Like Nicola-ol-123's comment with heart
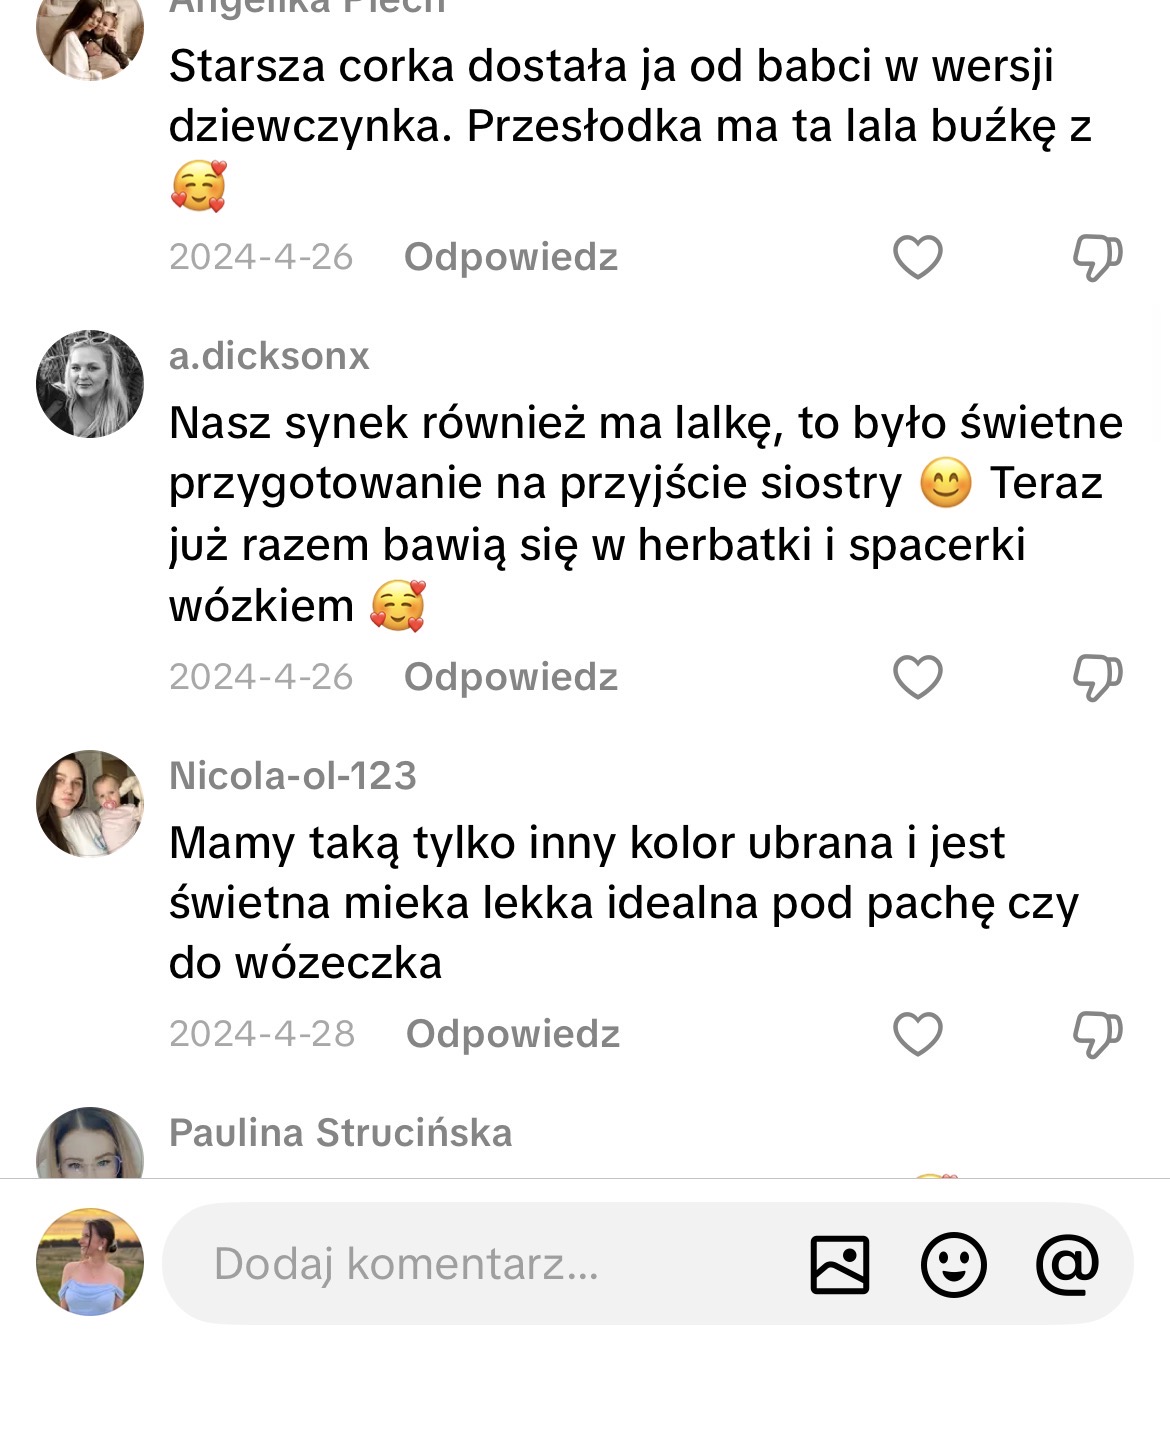The width and height of the screenshot is (1170, 1433). 917,1034
